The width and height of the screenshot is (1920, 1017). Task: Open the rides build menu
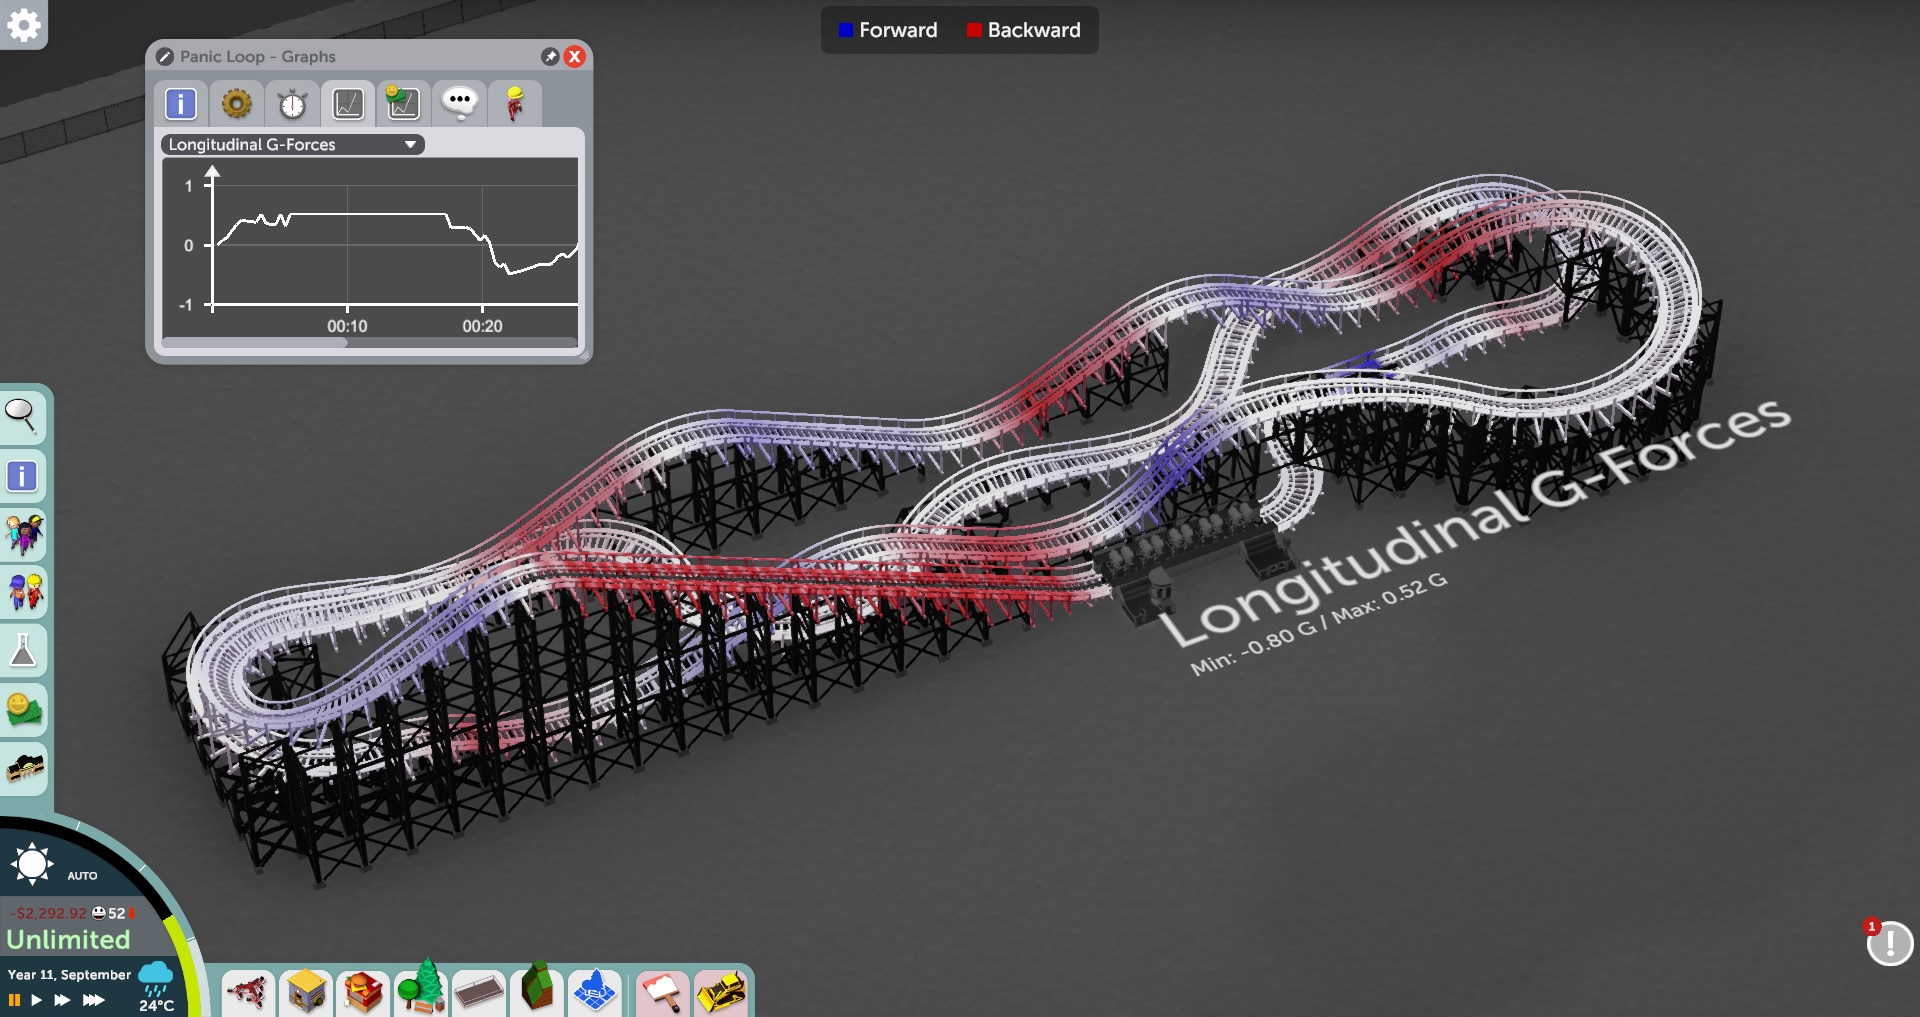pyautogui.click(x=247, y=993)
